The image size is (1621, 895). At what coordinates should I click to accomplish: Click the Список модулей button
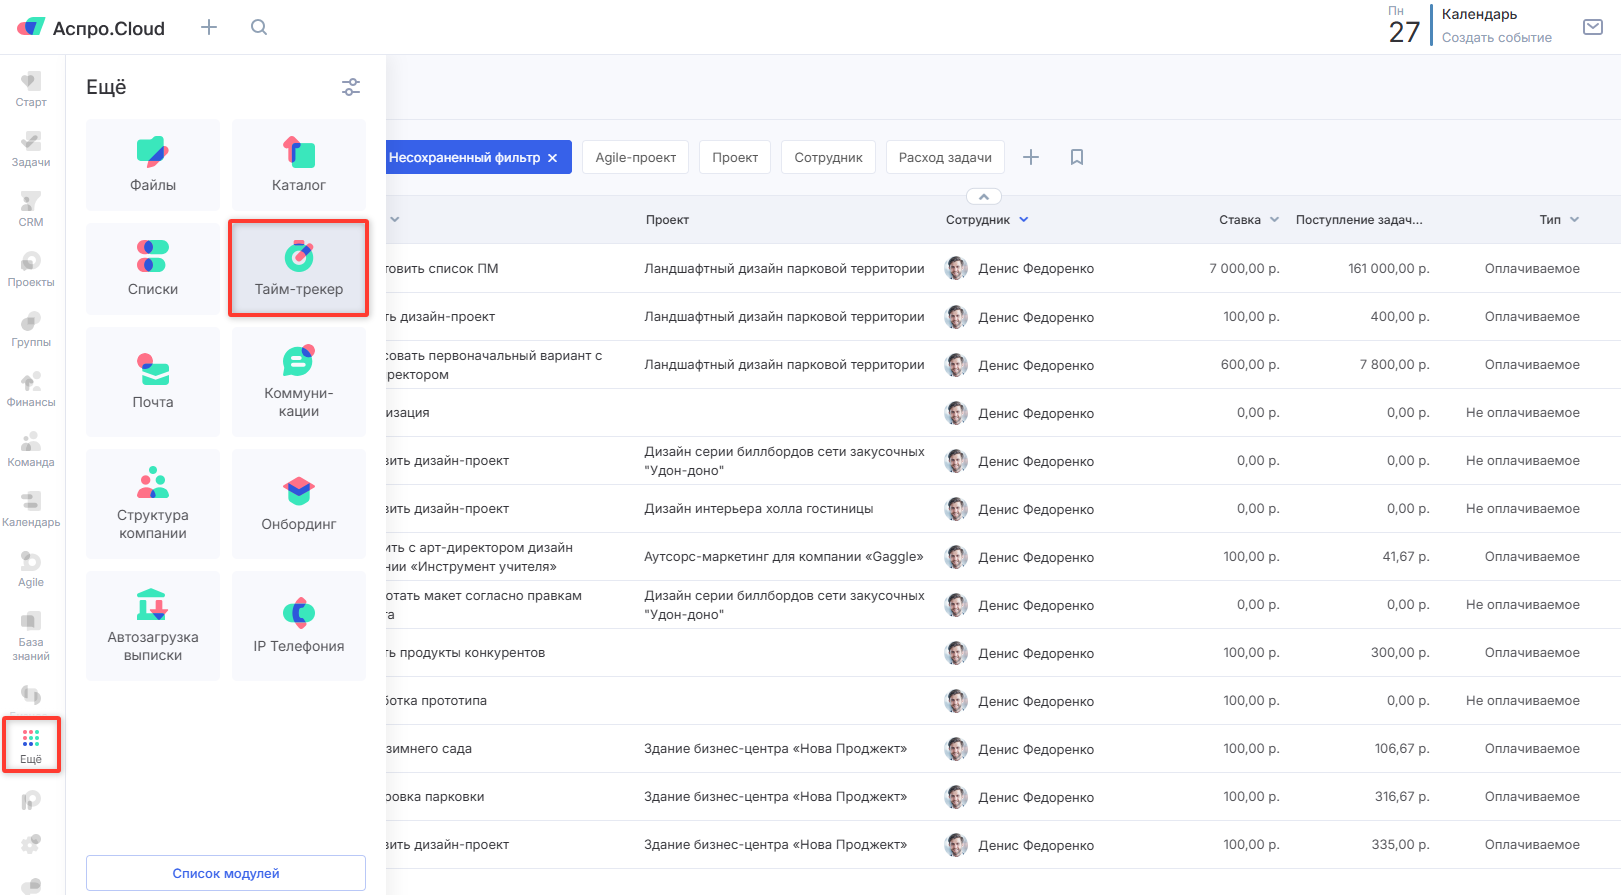click(x=226, y=873)
